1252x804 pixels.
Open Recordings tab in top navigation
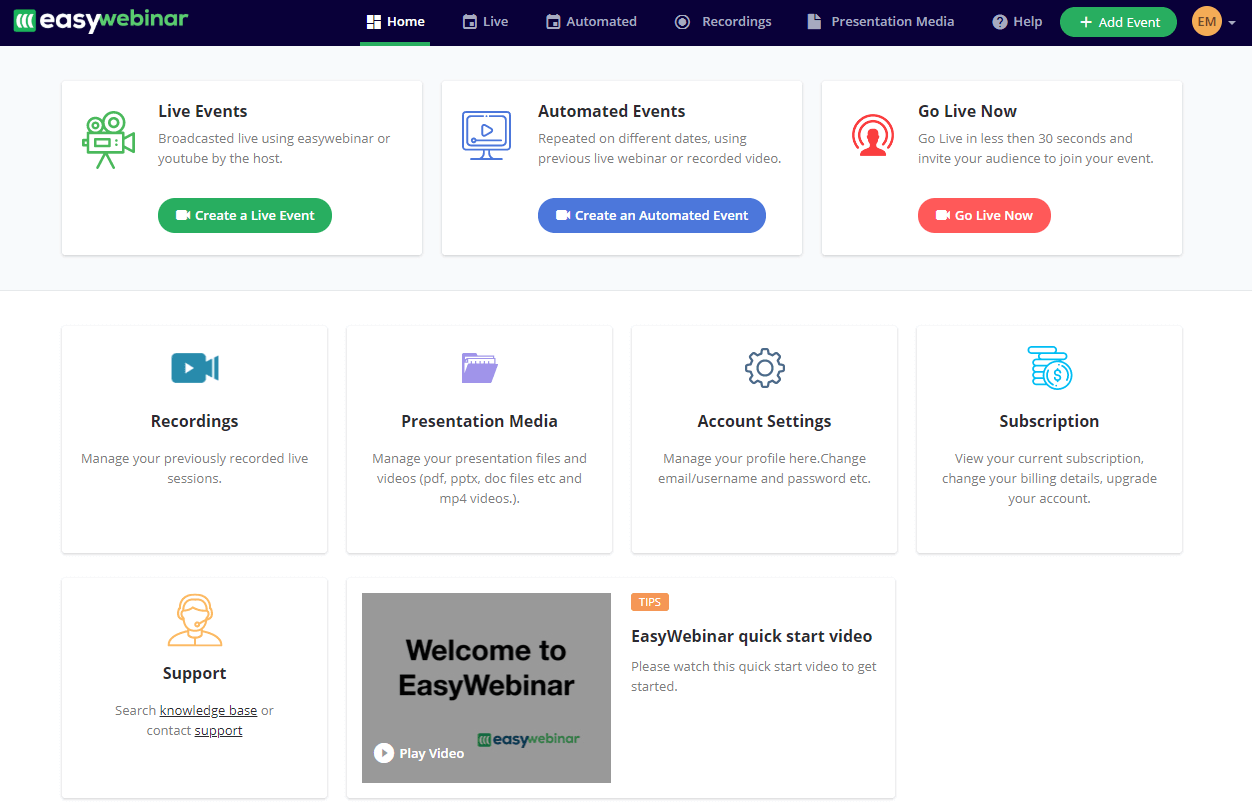[723, 22]
